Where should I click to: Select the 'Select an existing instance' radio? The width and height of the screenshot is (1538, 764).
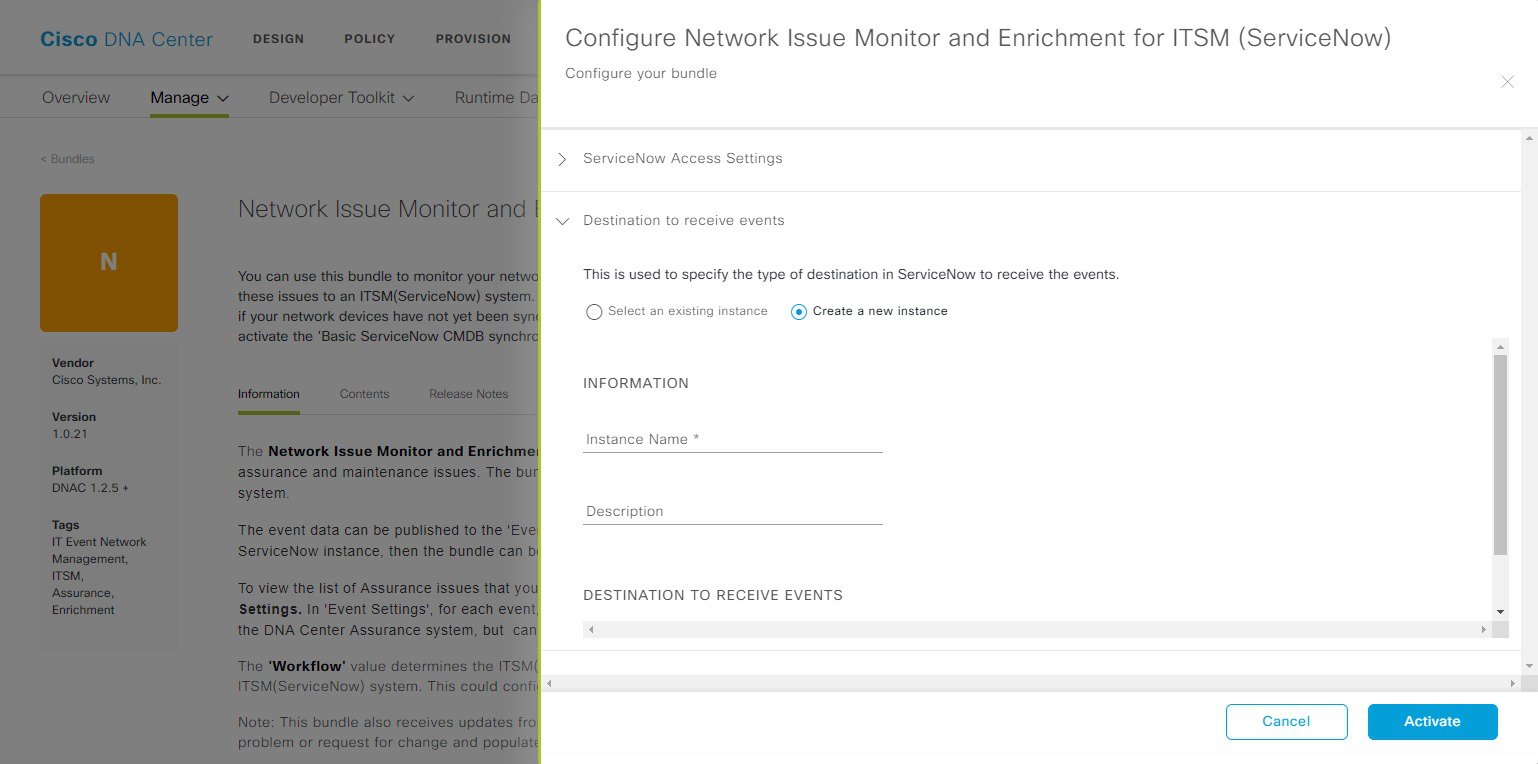594,312
